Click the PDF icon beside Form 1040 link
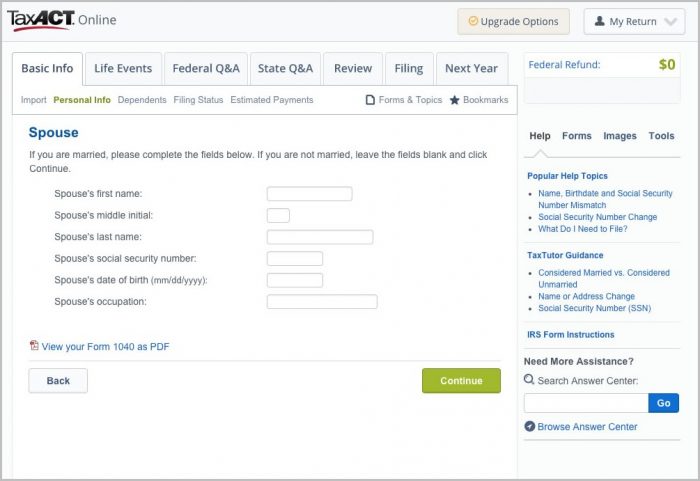The width and height of the screenshot is (700, 481). [34, 345]
